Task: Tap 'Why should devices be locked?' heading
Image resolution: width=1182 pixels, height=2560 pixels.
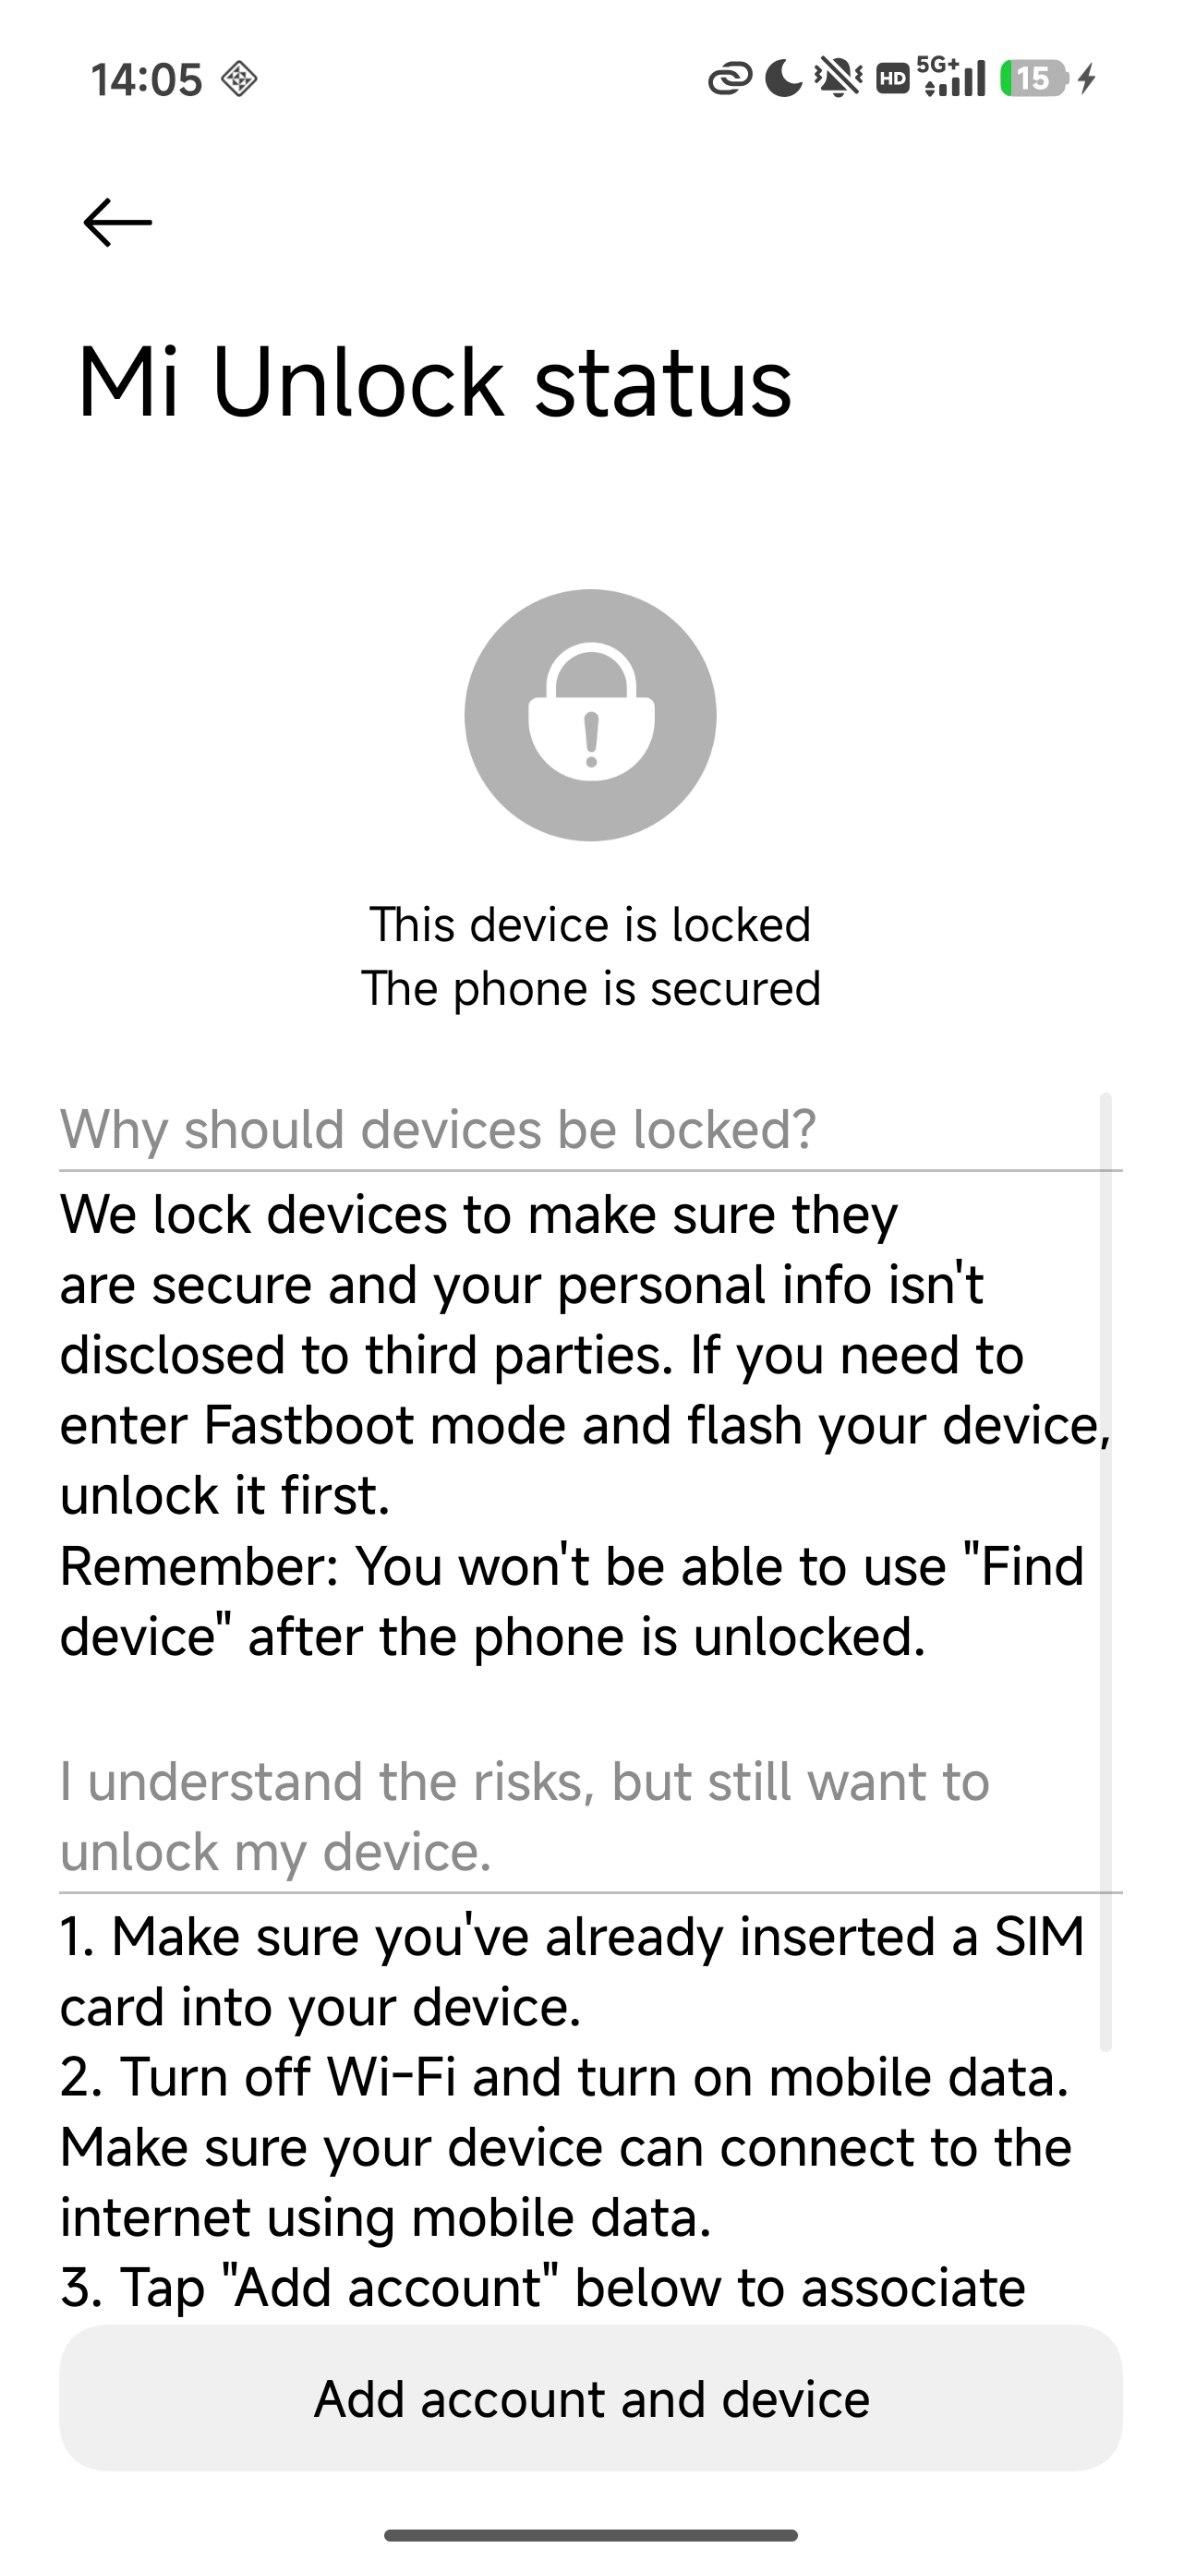Action: (x=438, y=1129)
